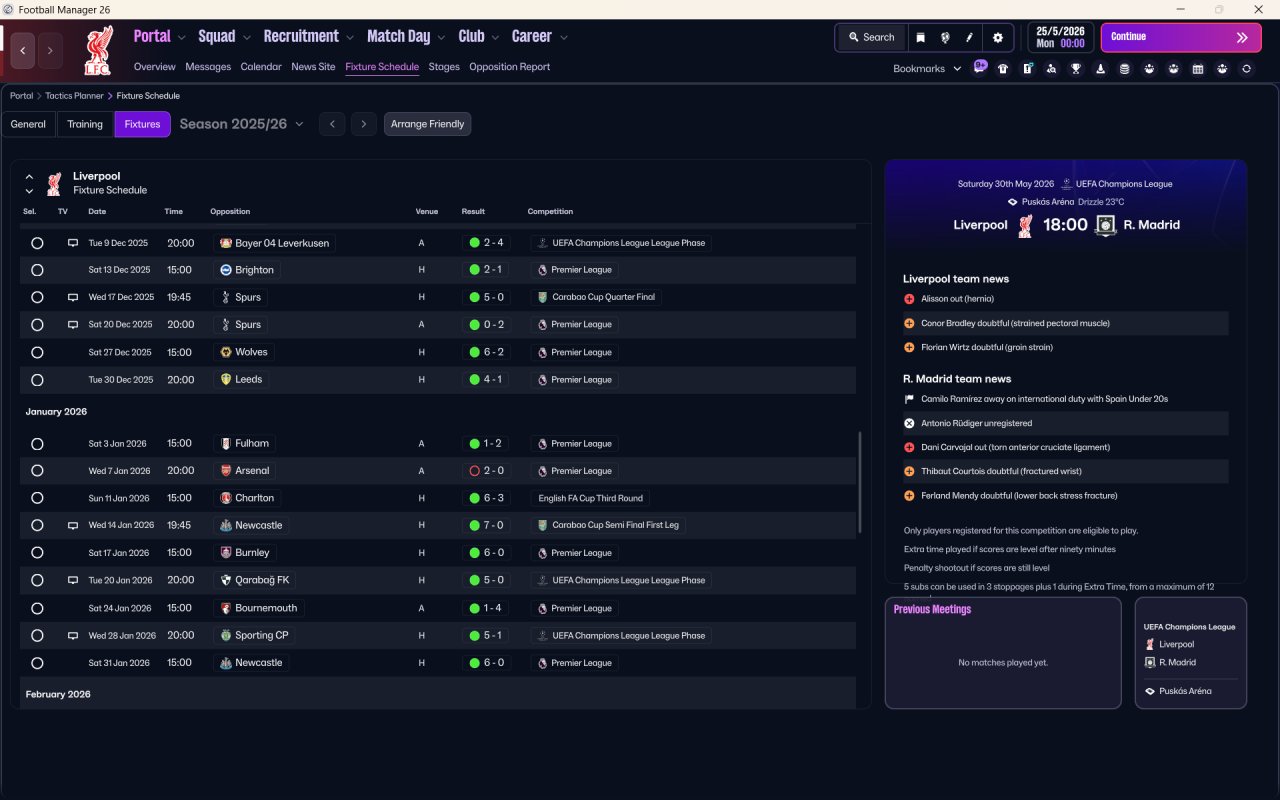Open the settings gear icon
The image size is (1280, 800).
coord(997,37)
